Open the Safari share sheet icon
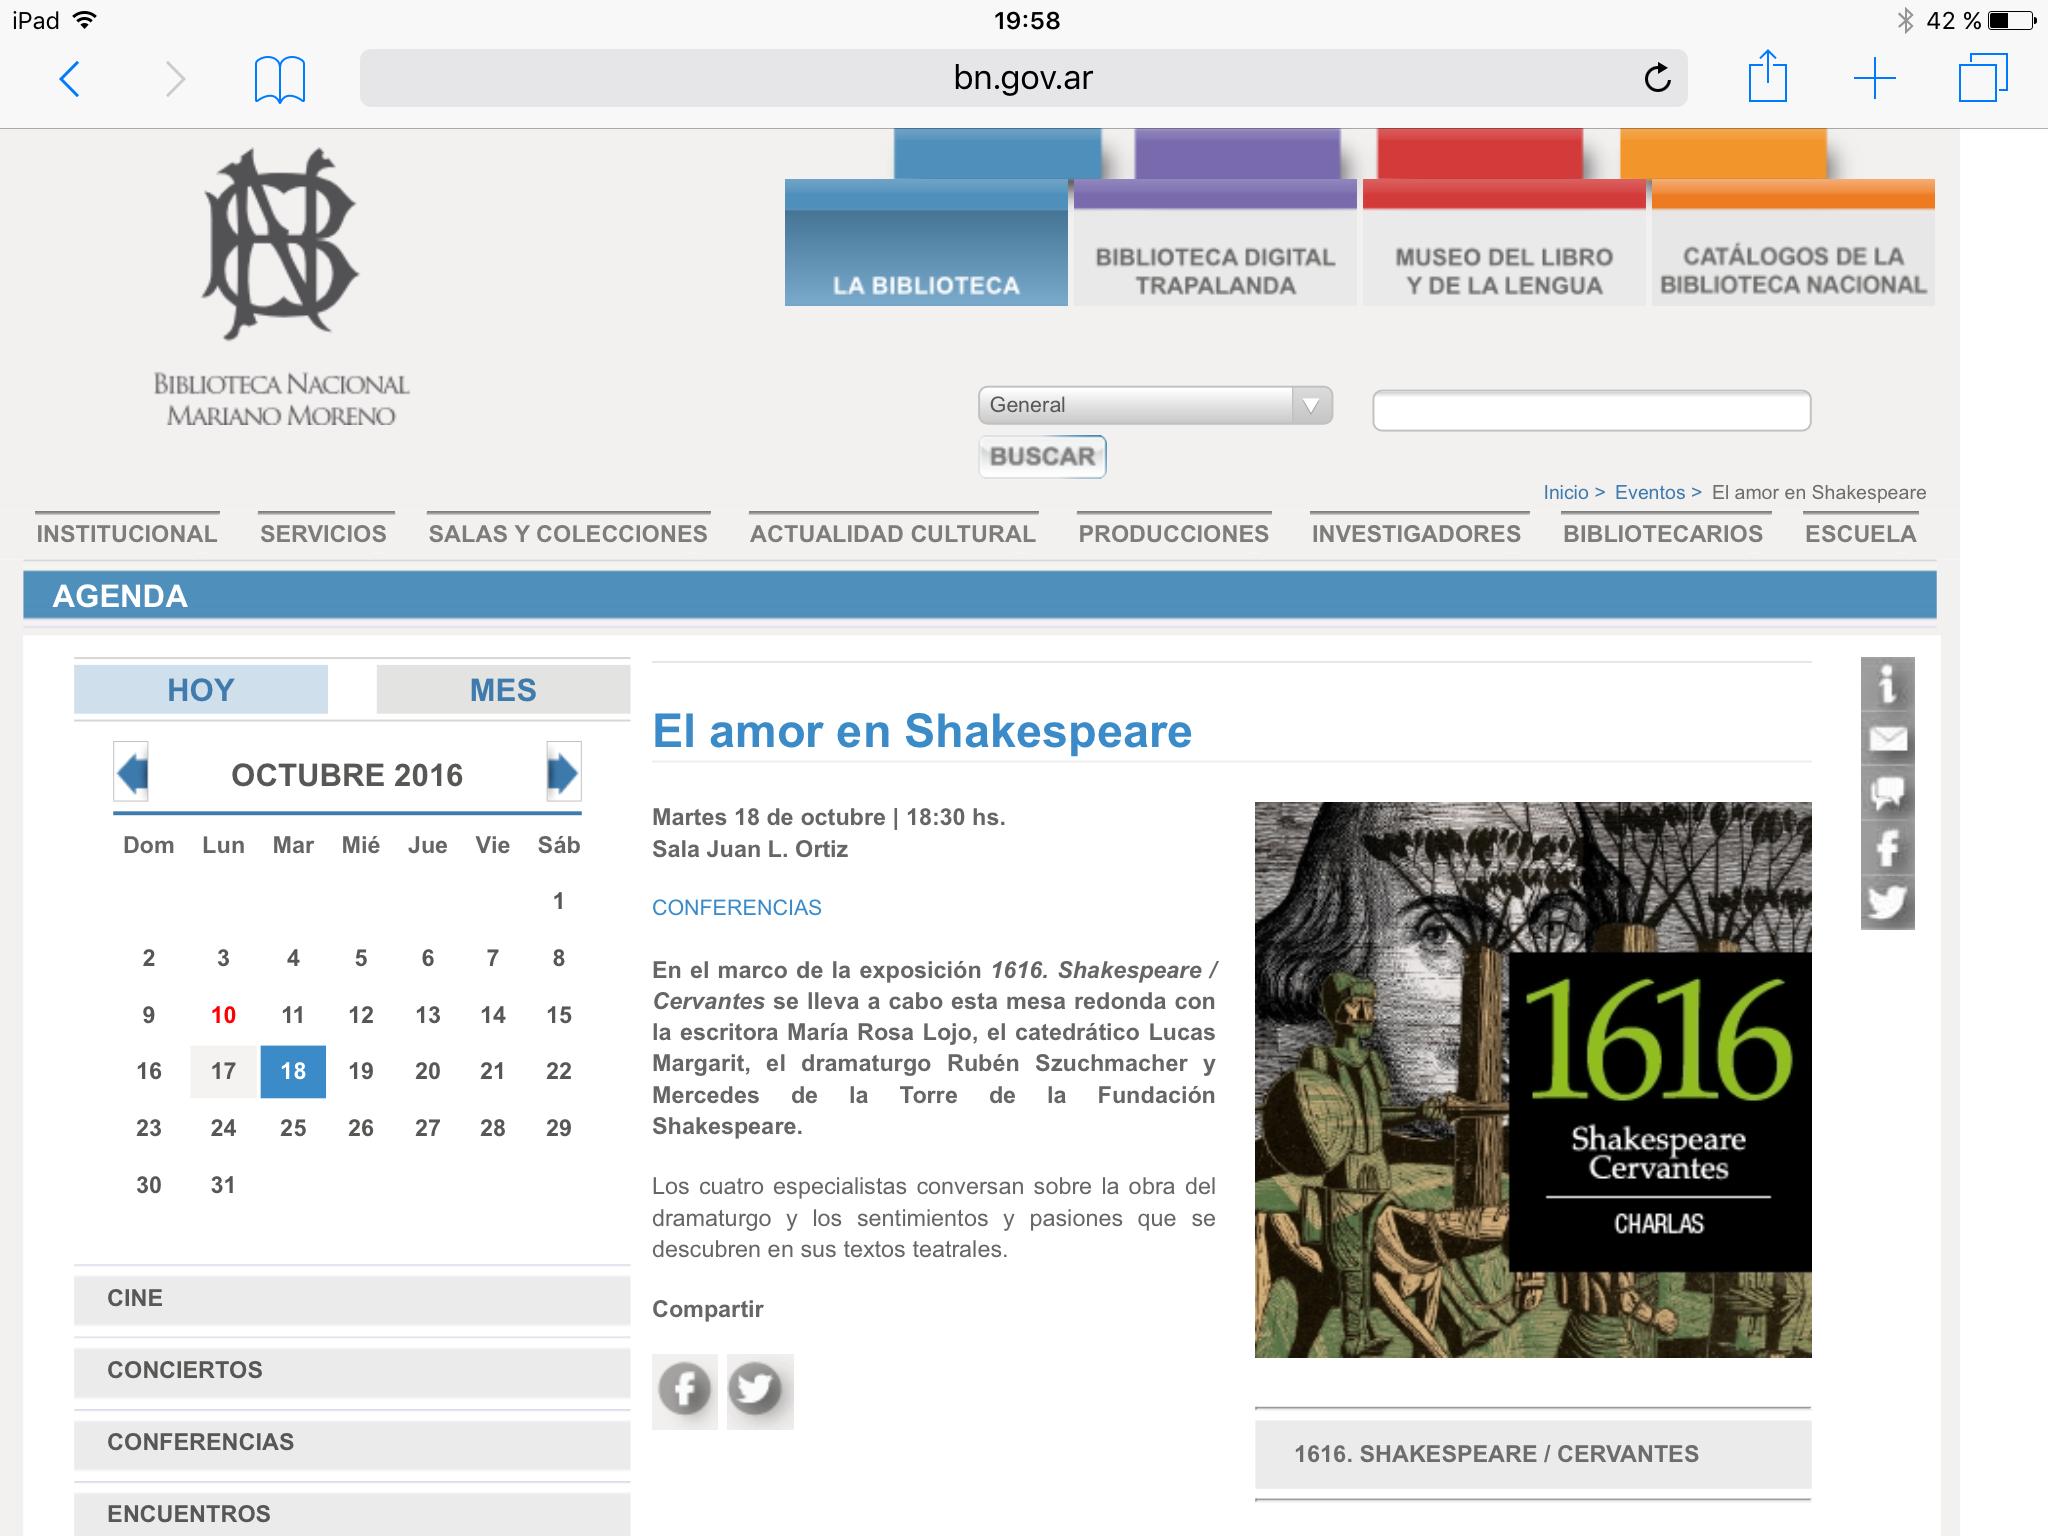Viewport: 2048px width, 1536px height. [1767, 76]
